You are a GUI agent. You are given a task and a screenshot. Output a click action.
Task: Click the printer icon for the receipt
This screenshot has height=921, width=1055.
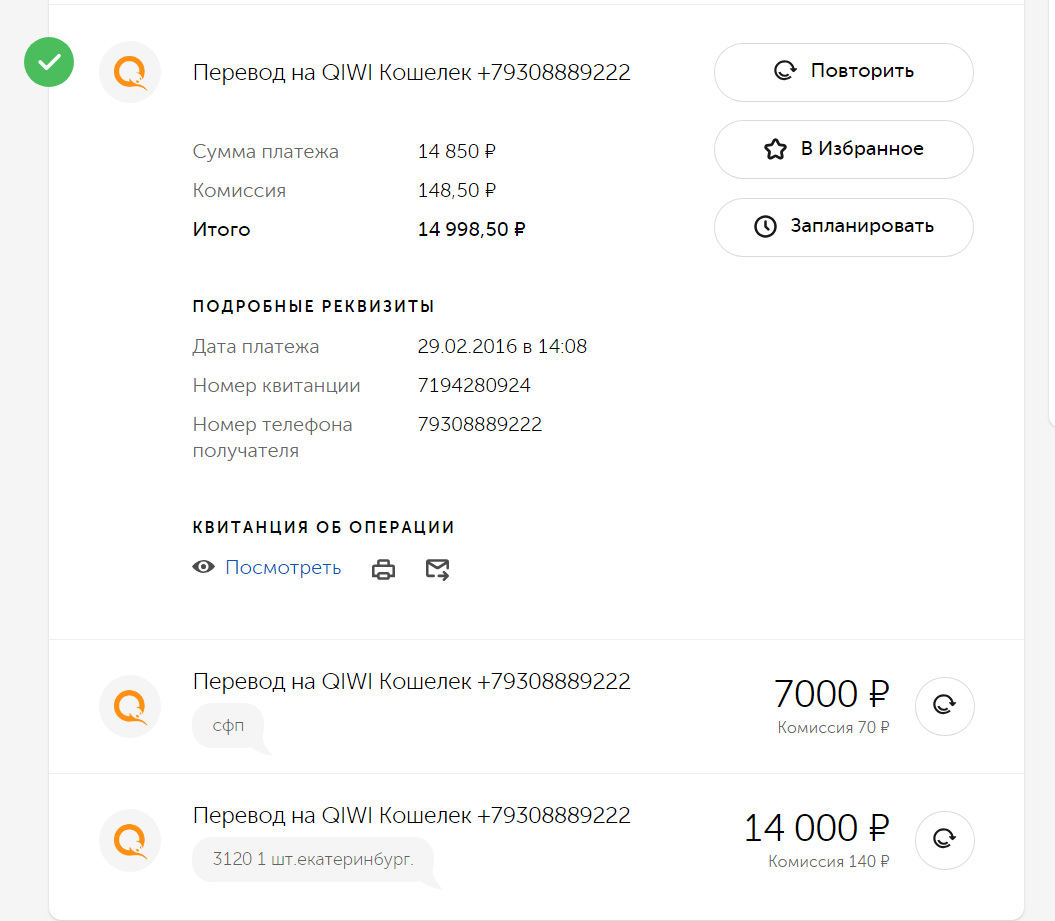point(384,569)
